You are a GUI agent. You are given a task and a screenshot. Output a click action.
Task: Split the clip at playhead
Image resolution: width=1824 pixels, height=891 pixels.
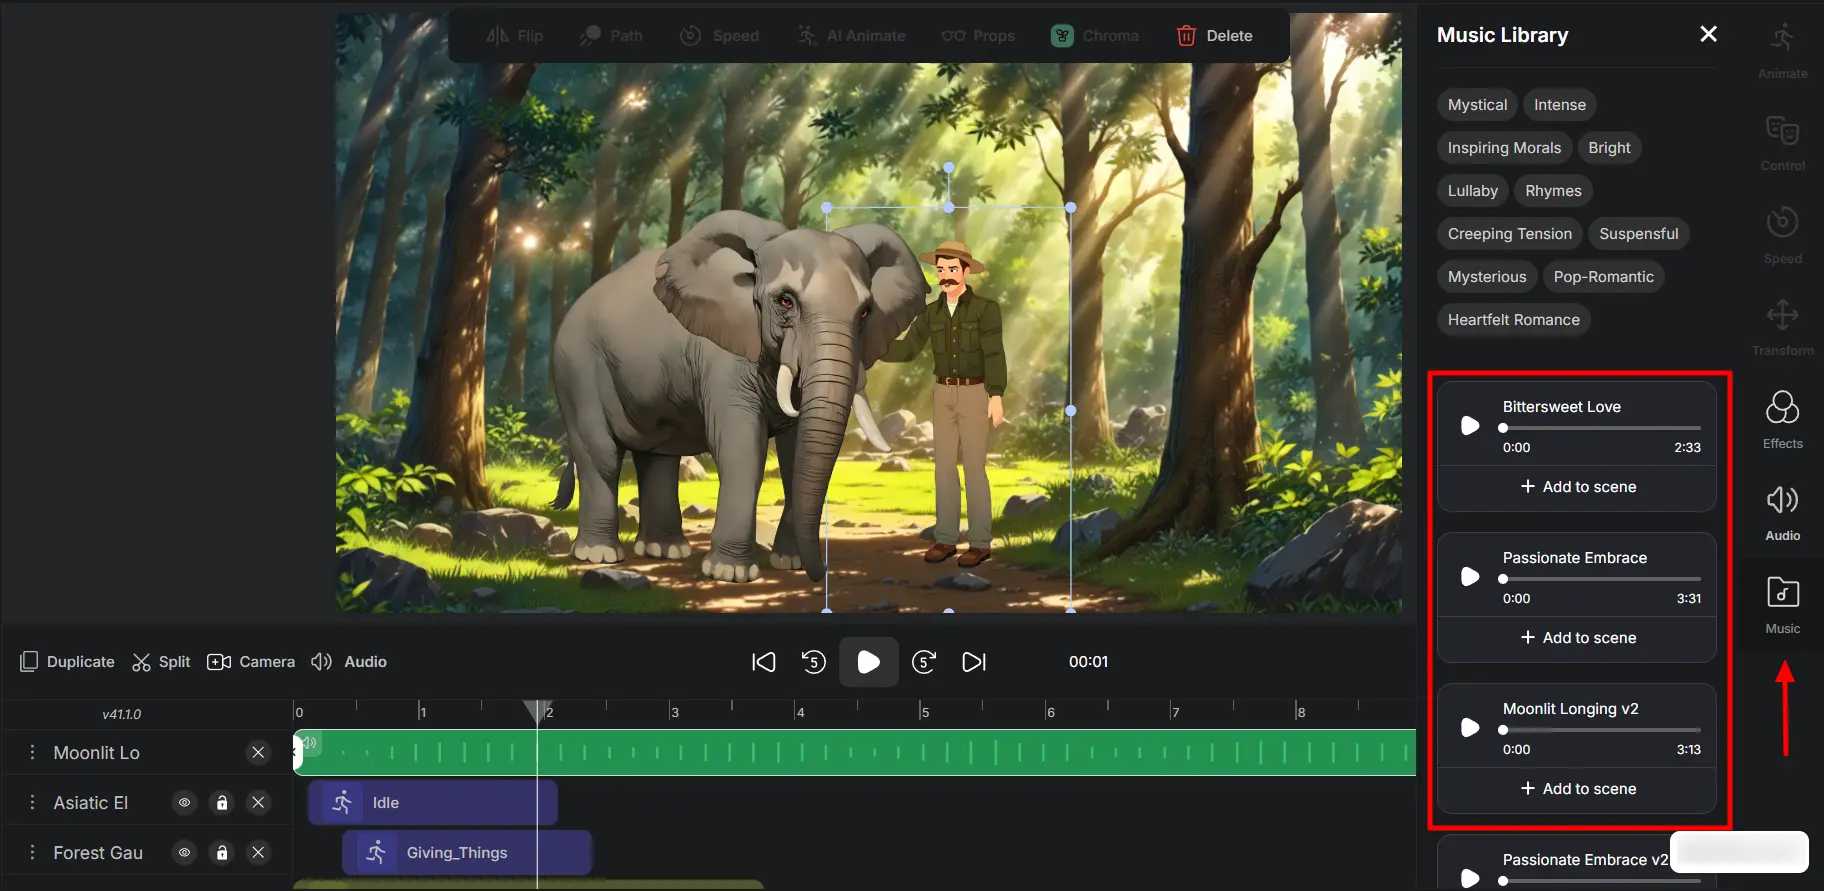(x=161, y=662)
